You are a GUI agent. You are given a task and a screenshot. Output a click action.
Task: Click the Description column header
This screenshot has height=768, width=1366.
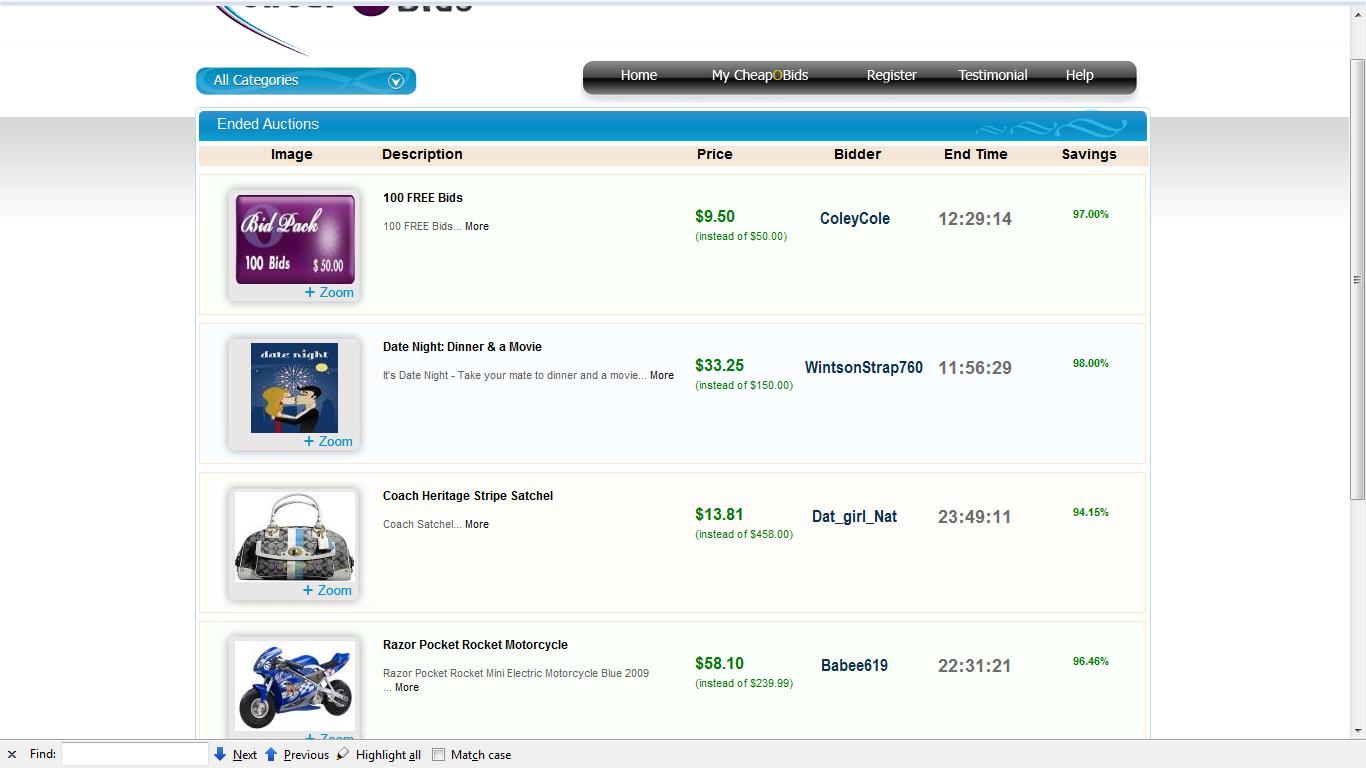pyautogui.click(x=422, y=155)
